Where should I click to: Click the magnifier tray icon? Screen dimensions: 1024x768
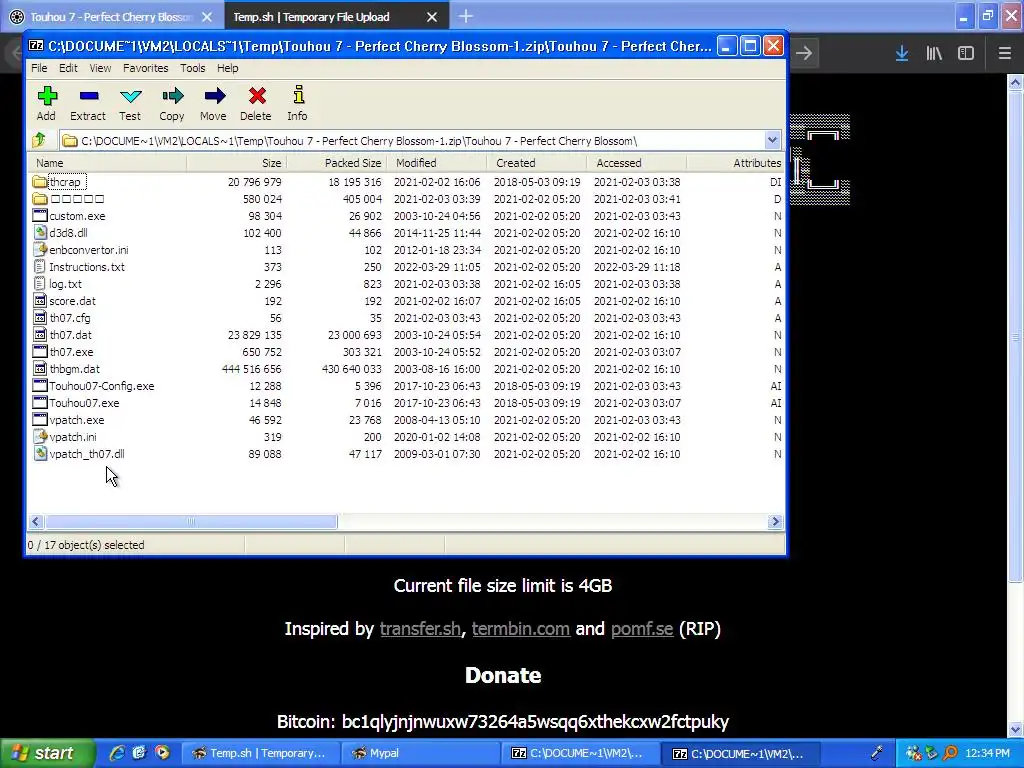coord(950,753)
